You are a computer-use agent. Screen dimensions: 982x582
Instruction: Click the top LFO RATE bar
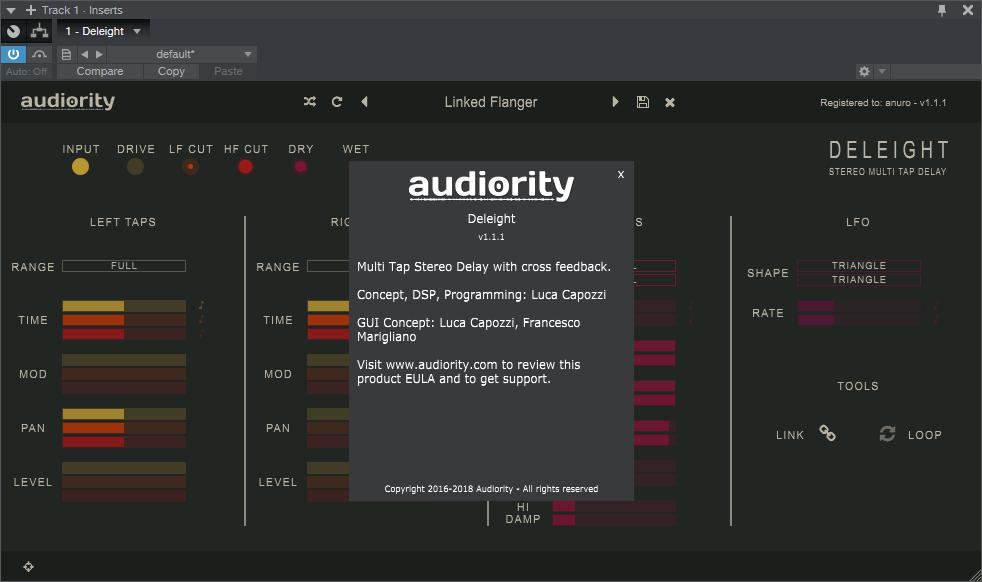[x=859, y=306]
